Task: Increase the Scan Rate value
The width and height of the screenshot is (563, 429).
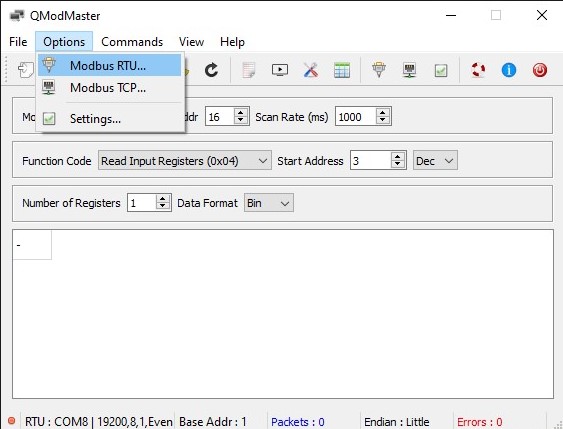Action: click(383, 112)
